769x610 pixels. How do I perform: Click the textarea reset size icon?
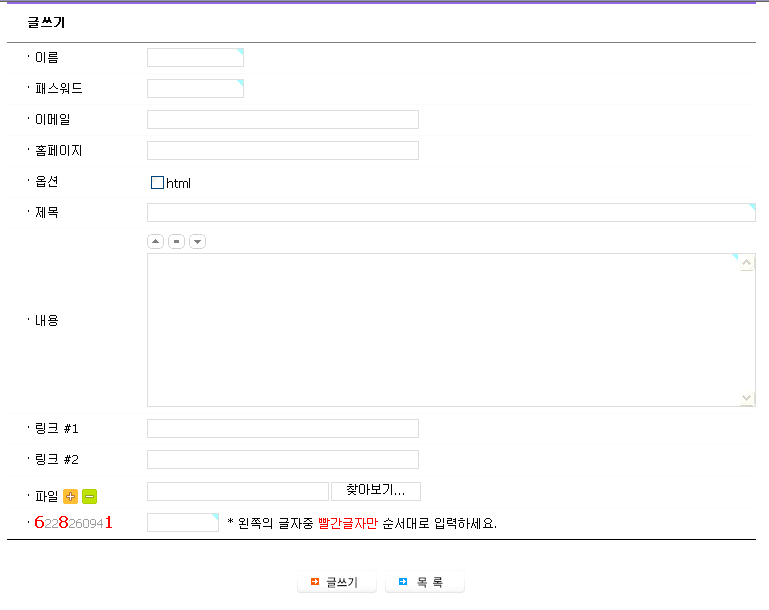177,242
